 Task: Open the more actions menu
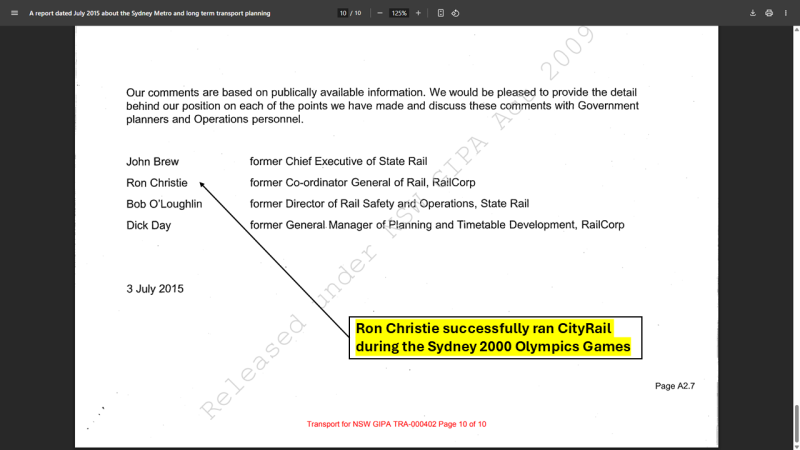(786, 13)
